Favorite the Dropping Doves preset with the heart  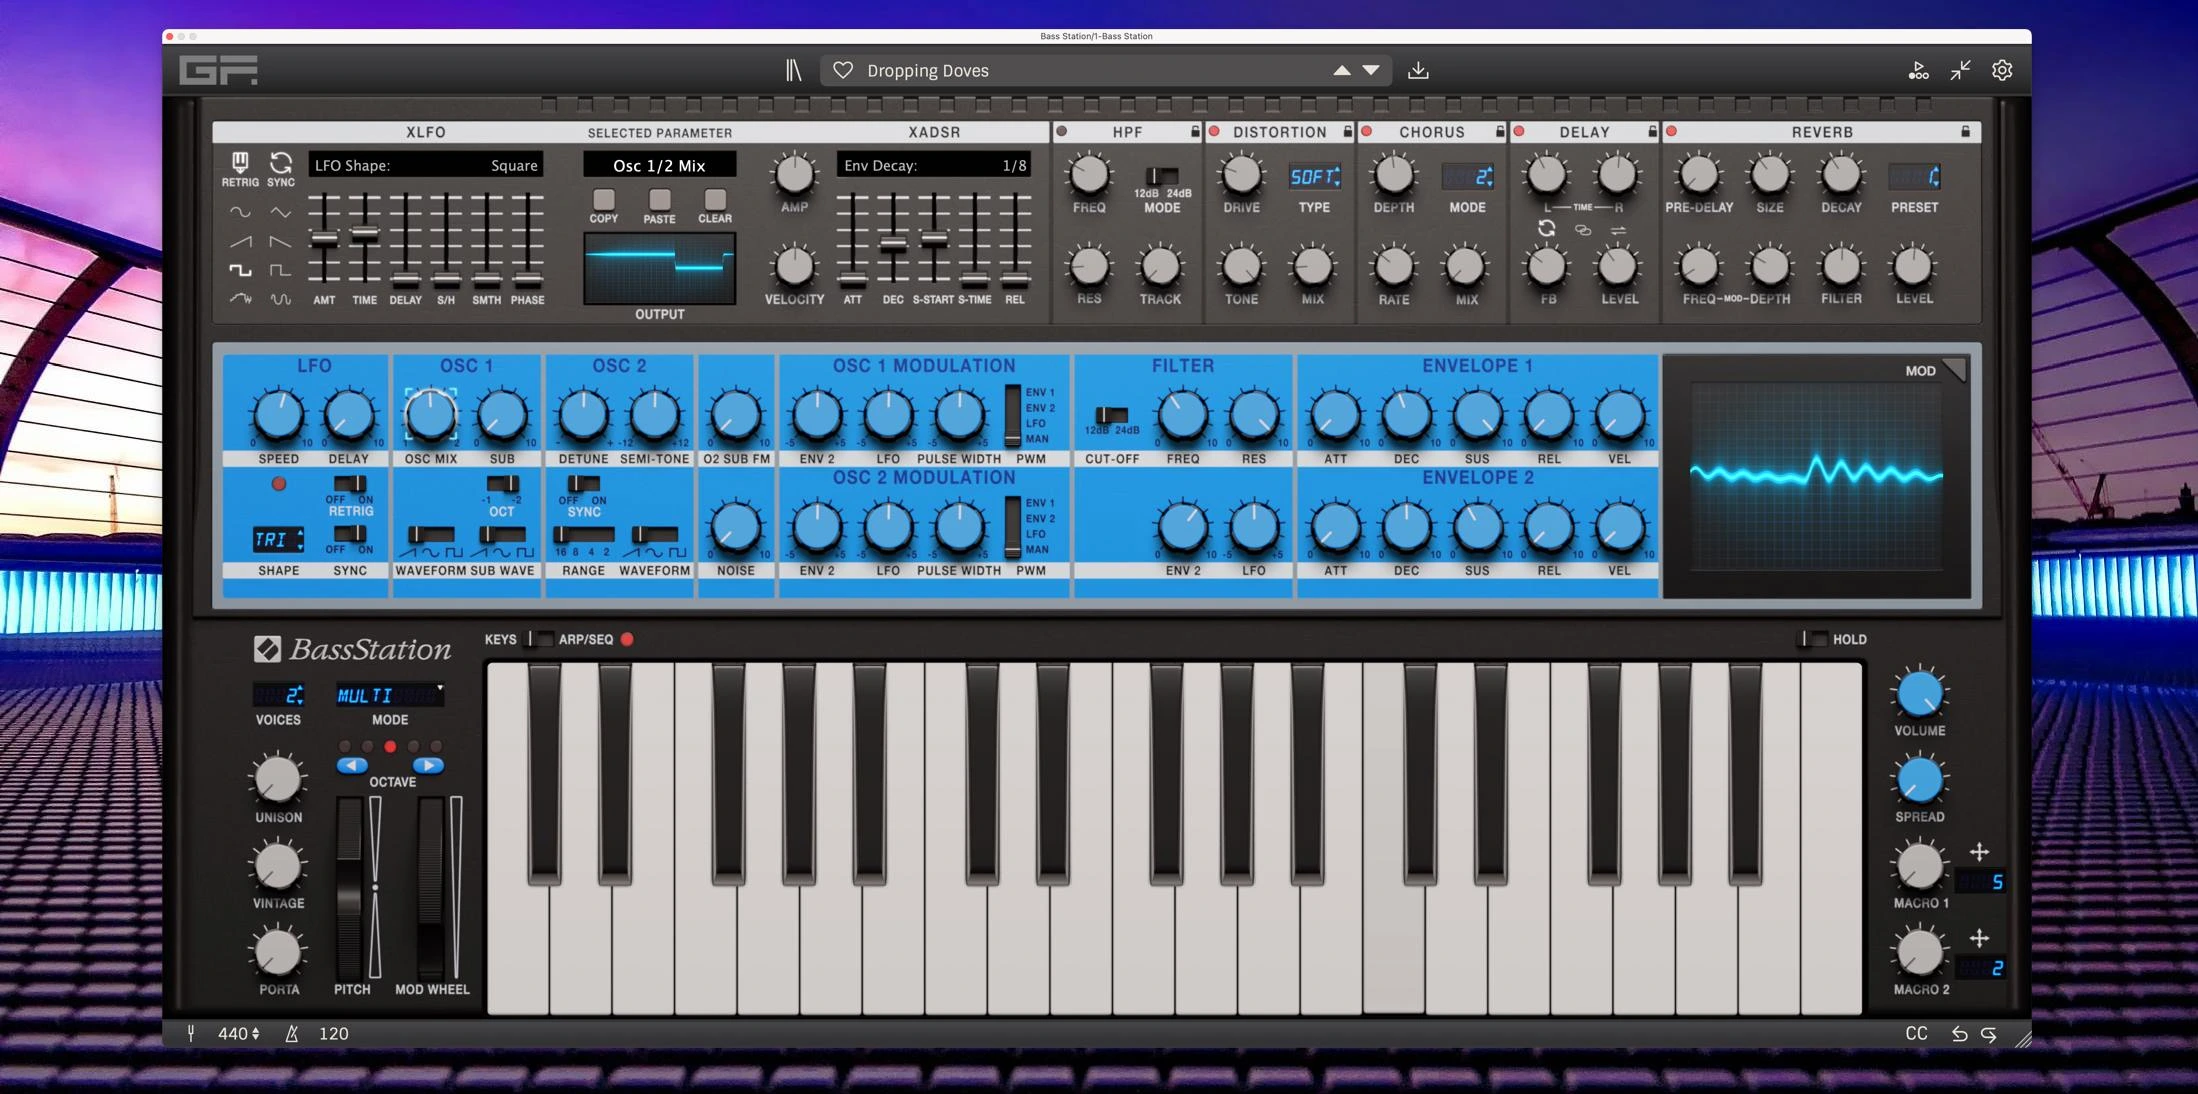pyautogui.click(x=844, y=70)
